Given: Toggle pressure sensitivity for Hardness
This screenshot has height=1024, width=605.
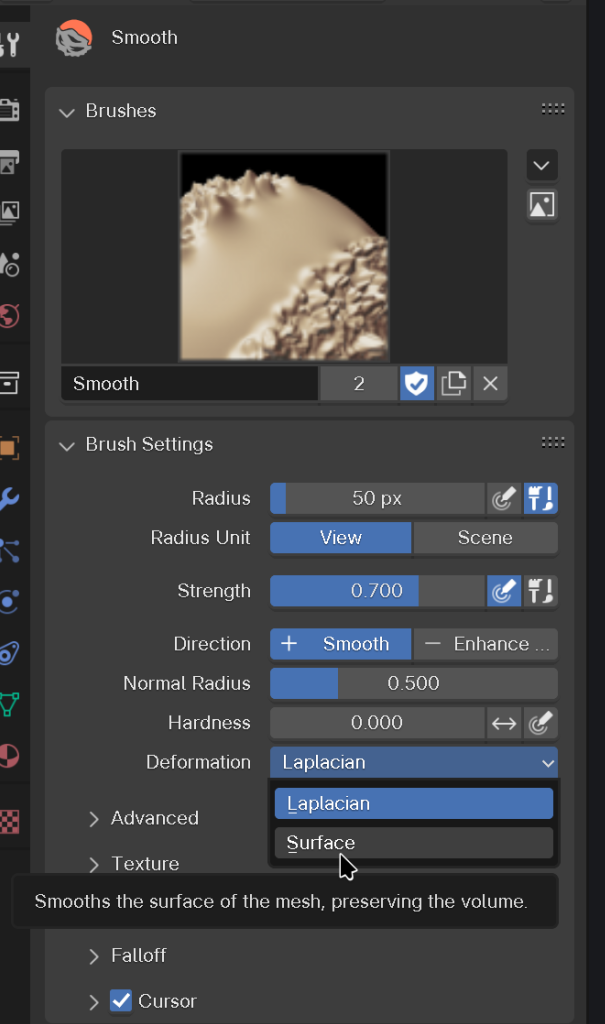Looking at the screenshot, I should point(540,723).
